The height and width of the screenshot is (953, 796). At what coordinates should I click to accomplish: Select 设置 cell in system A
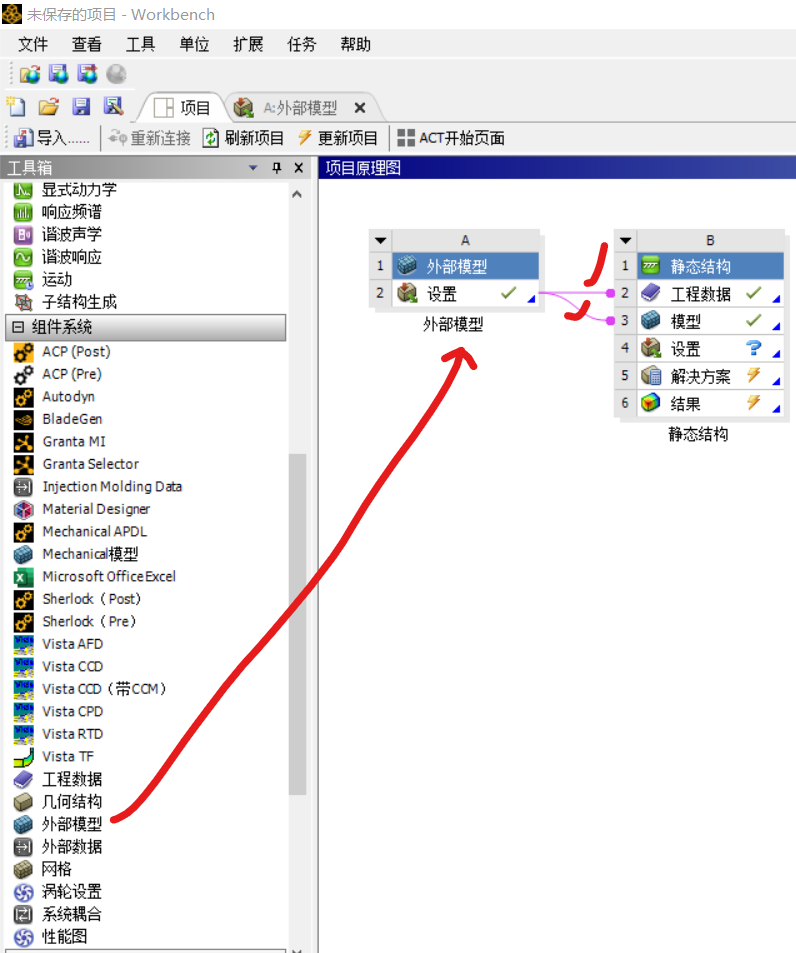click(465, 294)
